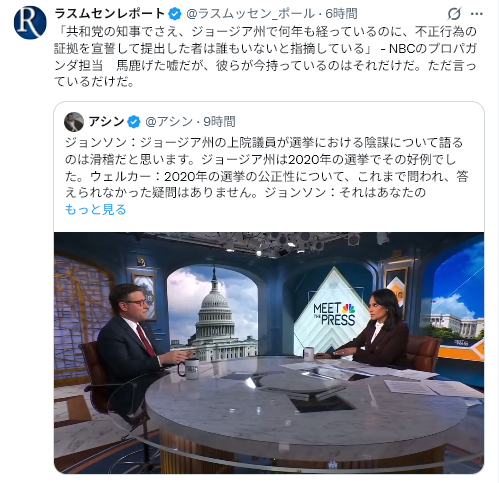499x483 pixels.
Task: Click the verified badge beside アシン
Action: tap(134, 122)
